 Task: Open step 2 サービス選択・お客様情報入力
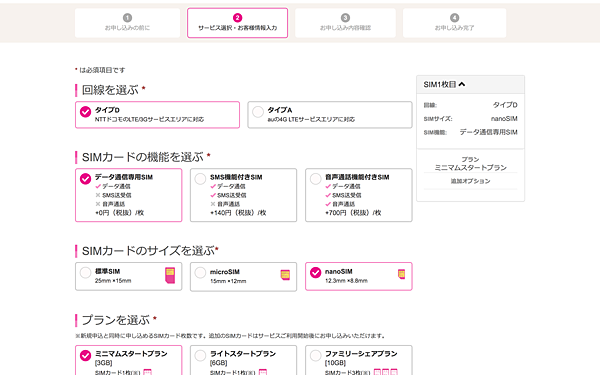237,23
